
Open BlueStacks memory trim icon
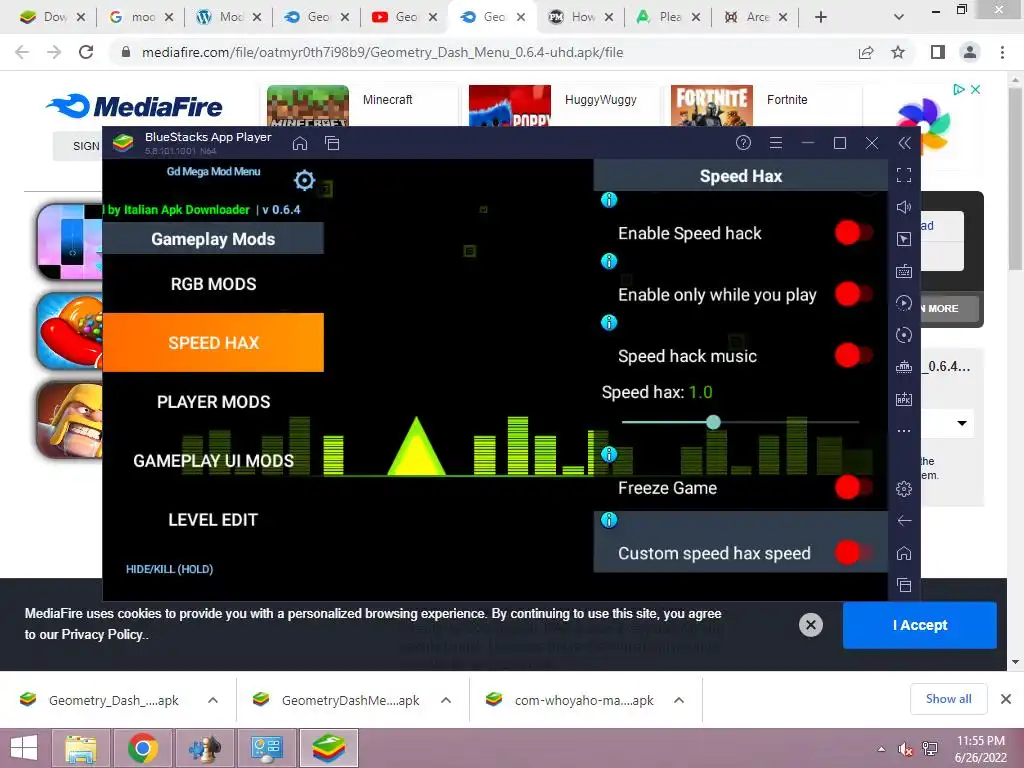pos(904,367)
